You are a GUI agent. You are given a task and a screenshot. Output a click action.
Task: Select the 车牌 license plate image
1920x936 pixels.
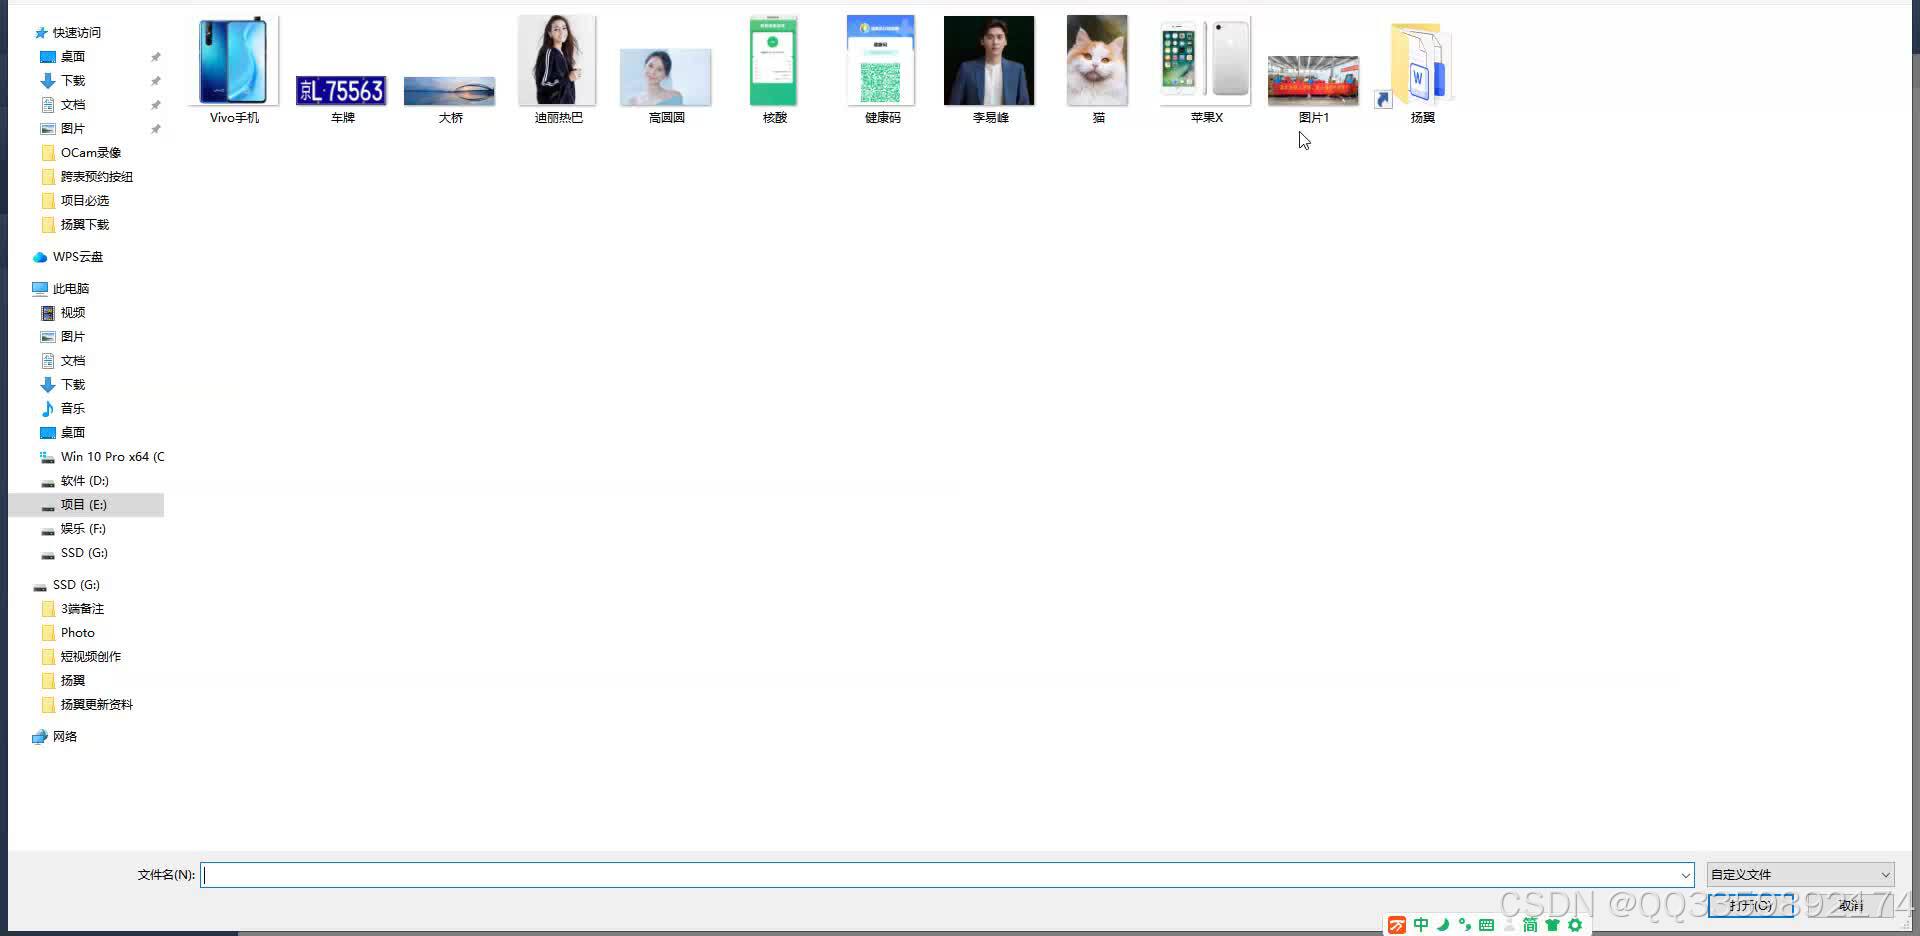click(342, 98)
